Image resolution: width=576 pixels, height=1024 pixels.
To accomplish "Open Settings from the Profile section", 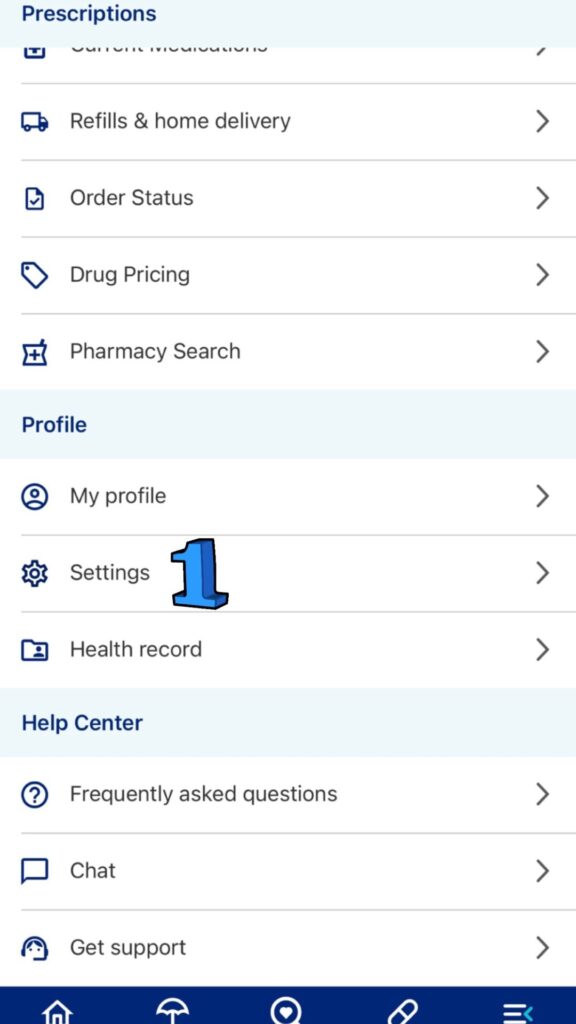I will (110, 572).
